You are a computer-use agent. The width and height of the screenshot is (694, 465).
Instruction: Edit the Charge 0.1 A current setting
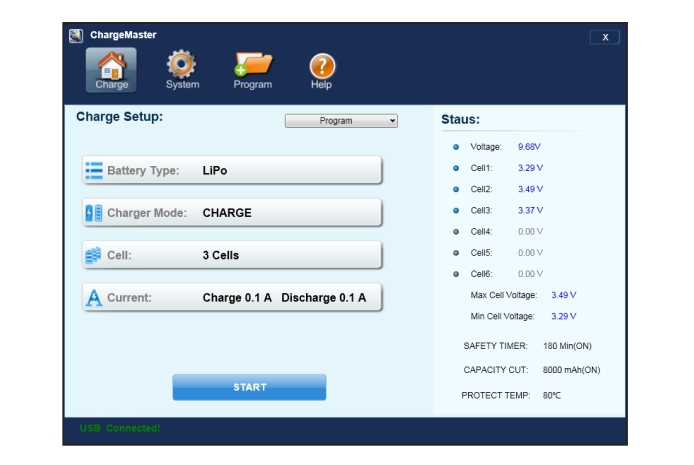coord(237,298)
